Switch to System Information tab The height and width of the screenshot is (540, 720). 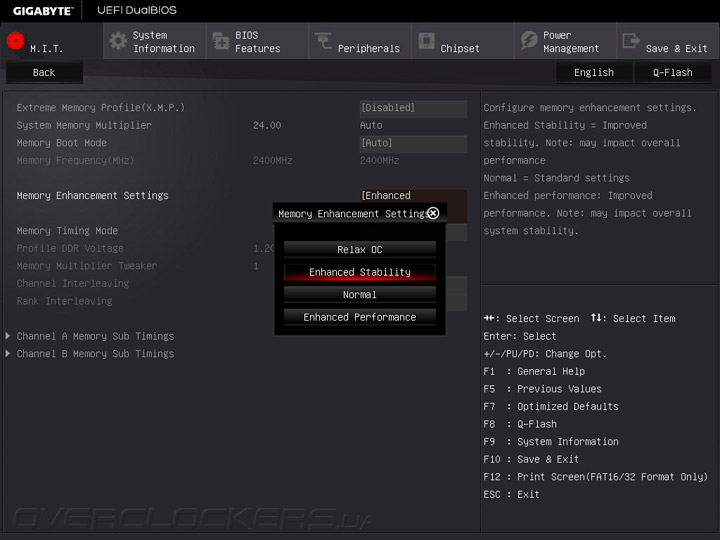[154, 41]
